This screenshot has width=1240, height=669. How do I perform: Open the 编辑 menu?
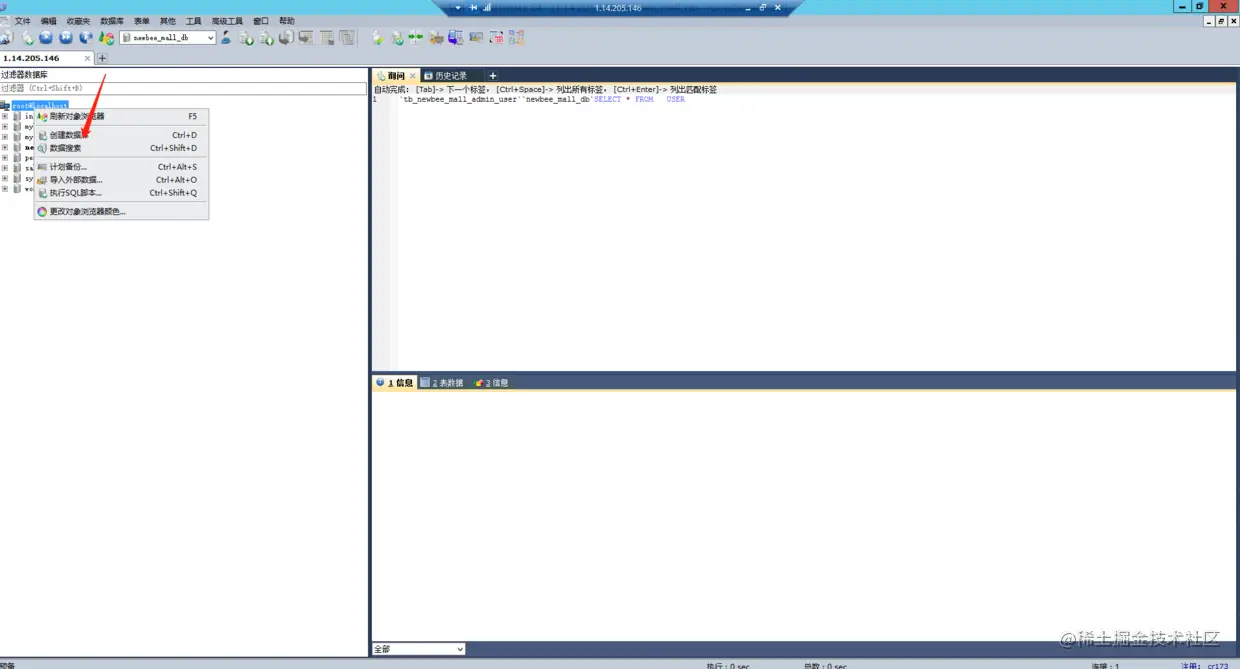pos(48,21)
